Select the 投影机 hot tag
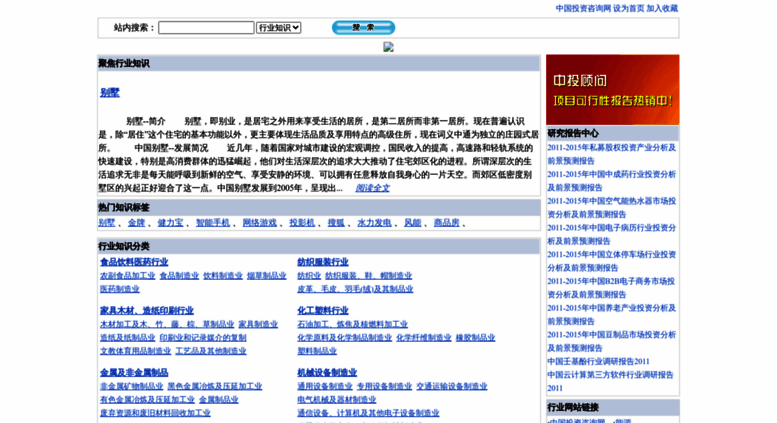Screen dimensions: 777x423 click(302, 223)
